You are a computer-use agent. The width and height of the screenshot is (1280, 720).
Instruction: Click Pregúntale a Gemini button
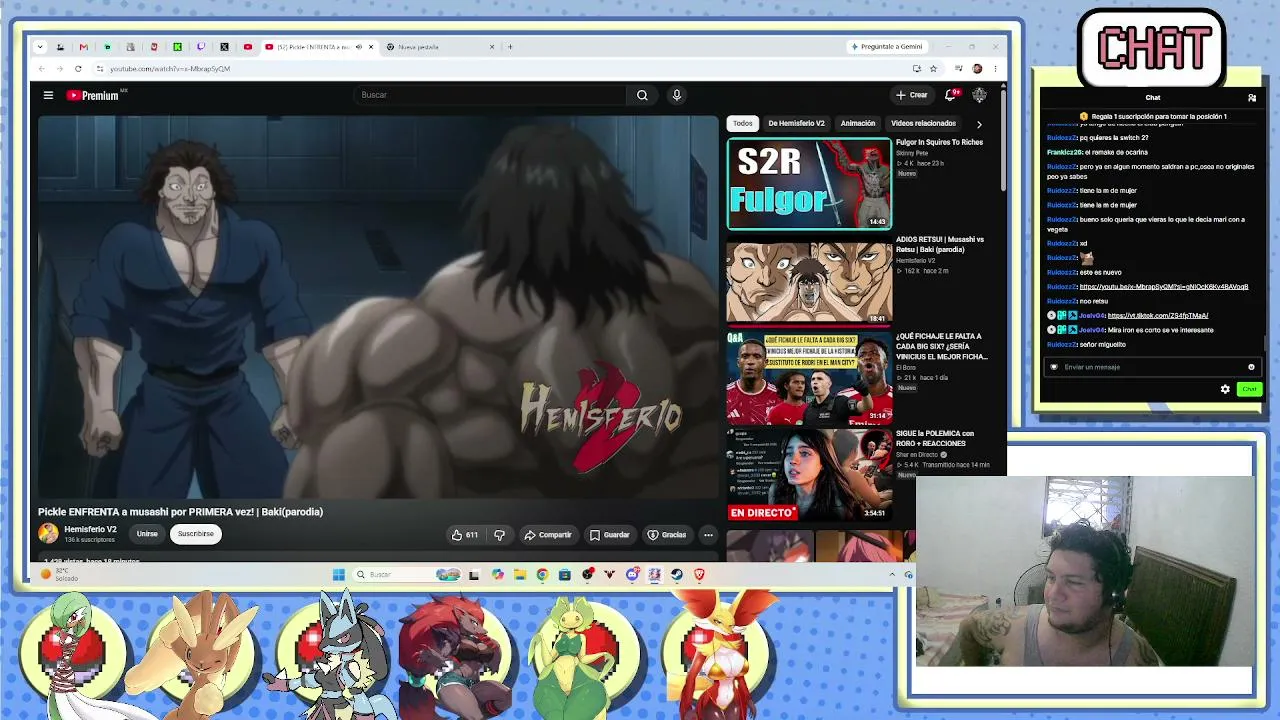[x=887, y=47]
